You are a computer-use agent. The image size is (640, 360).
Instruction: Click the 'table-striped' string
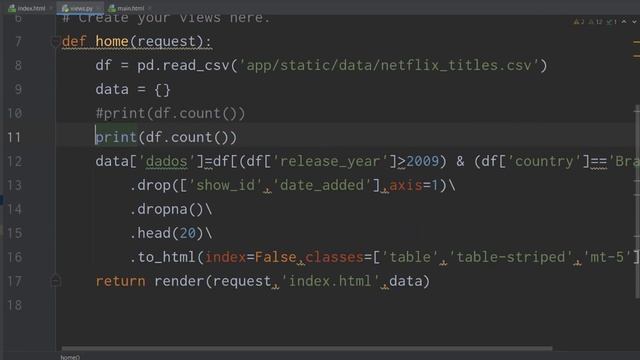point(511,258)
